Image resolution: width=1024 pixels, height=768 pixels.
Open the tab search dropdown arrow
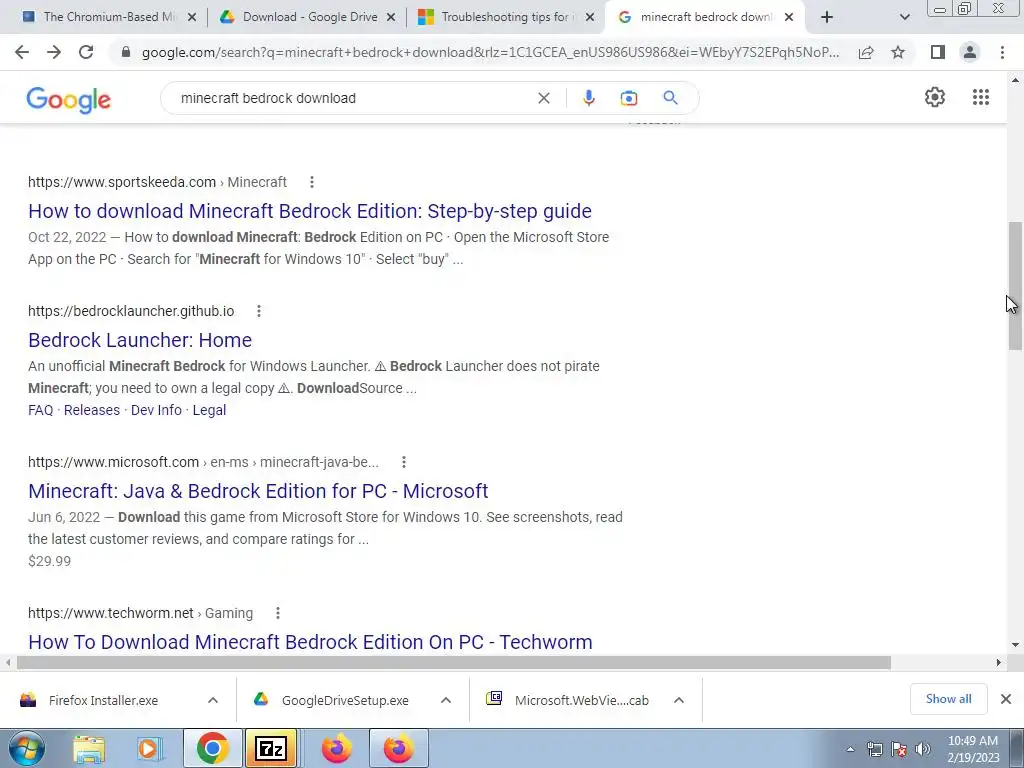pos(904,17)
